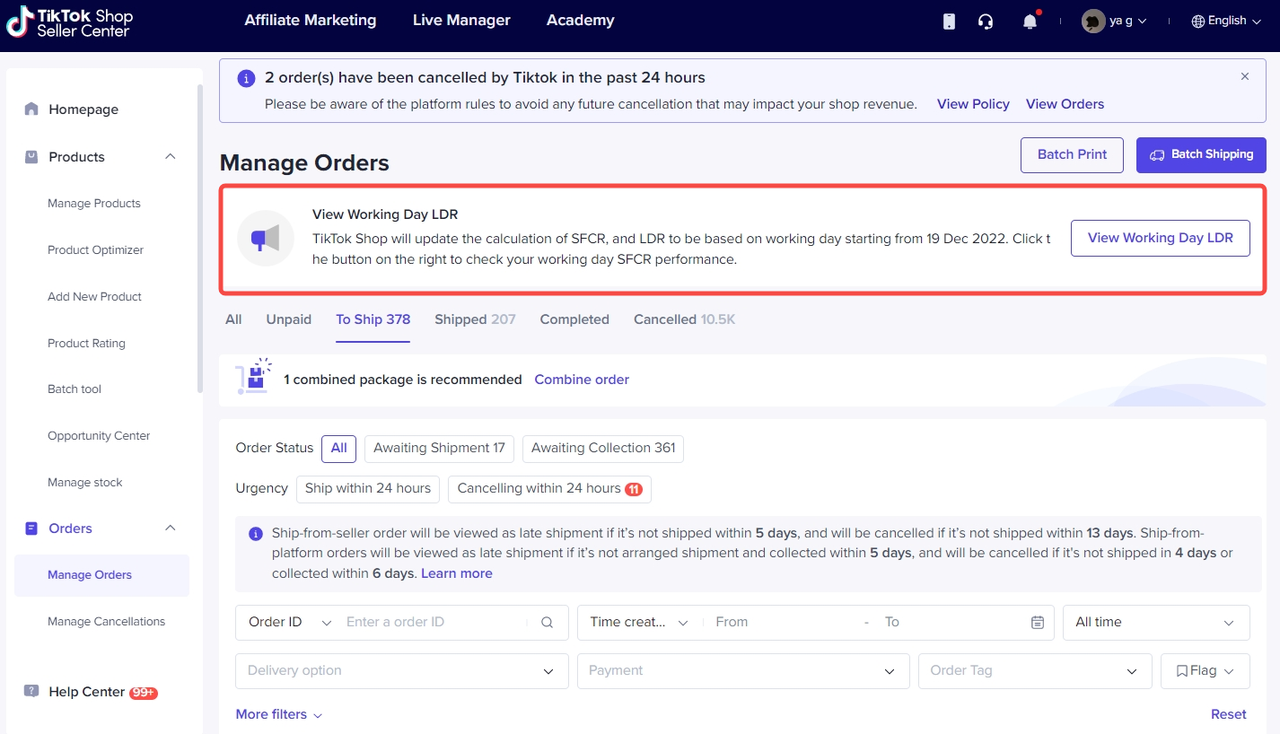The image size is (1280, 734).
Task: Open the notifications bell
Action: (x=1030, y=21)
